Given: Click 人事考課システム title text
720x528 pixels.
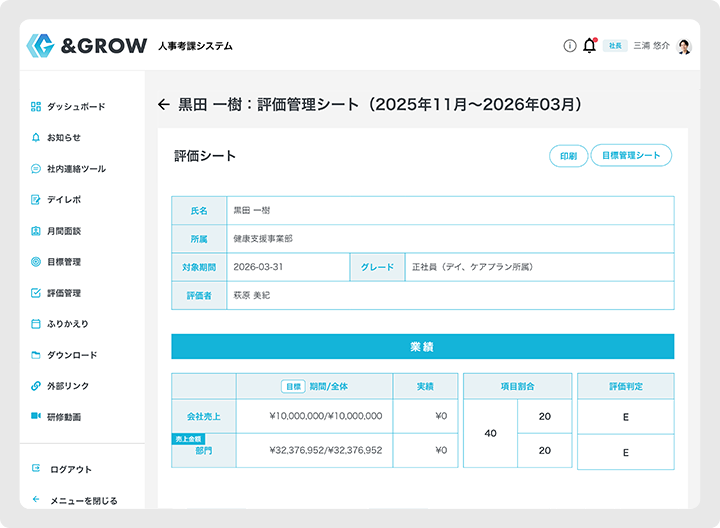Looking at the screenshot, I should click(x=196, y=46).
